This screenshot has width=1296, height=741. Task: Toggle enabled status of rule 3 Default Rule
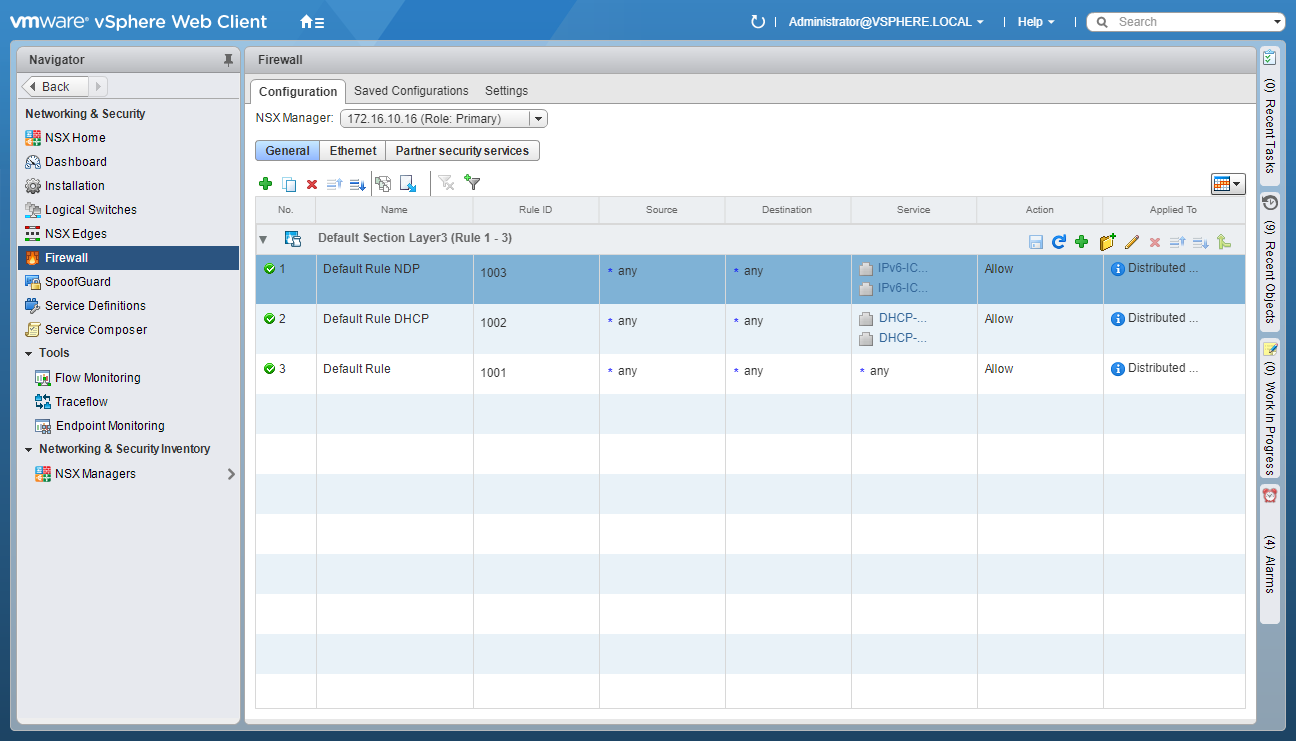point(269,369)
